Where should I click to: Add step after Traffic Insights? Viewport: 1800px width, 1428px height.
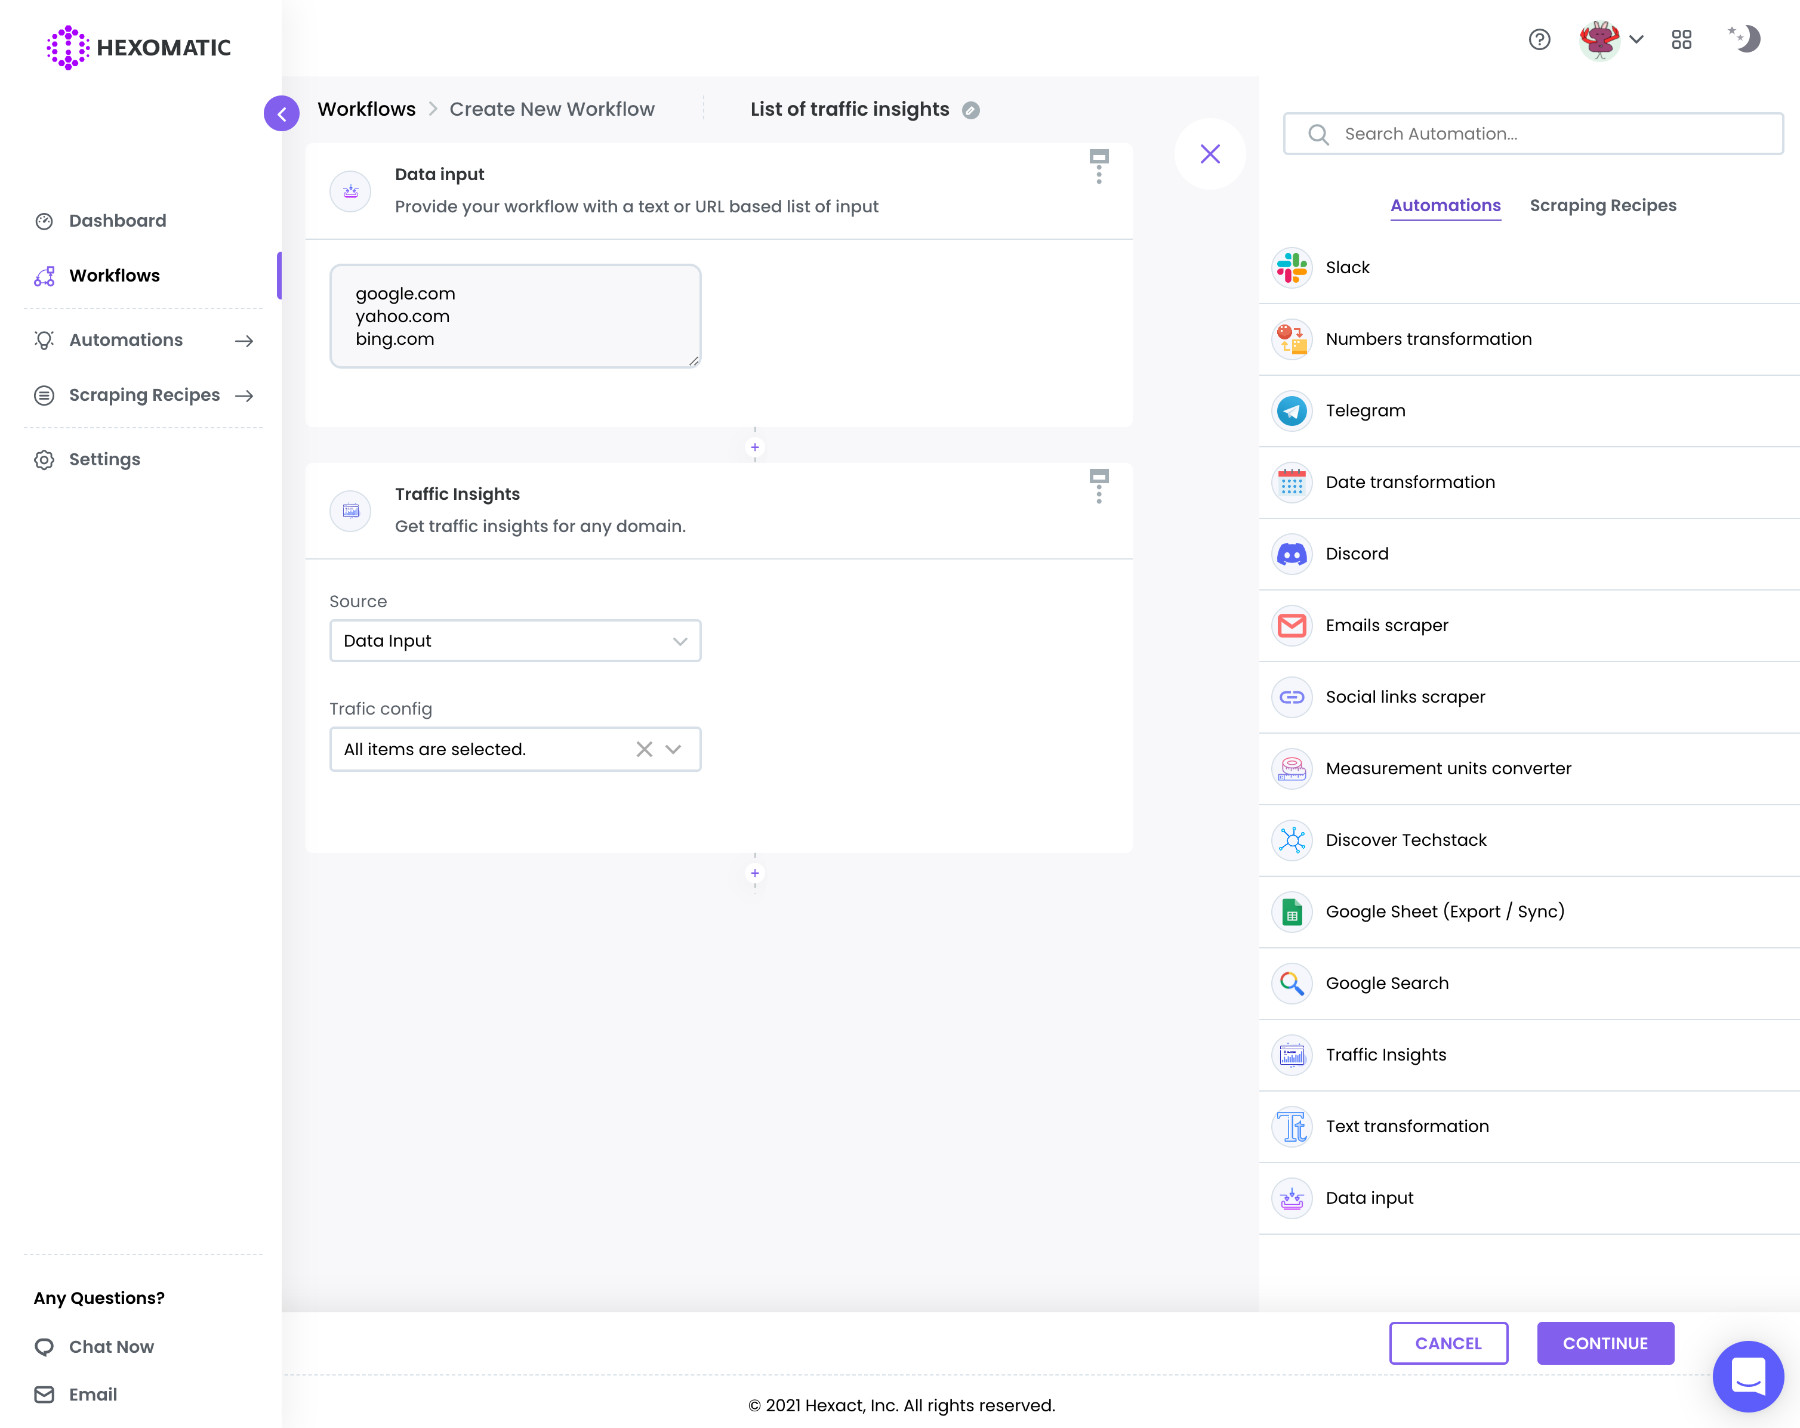point(755,873)
